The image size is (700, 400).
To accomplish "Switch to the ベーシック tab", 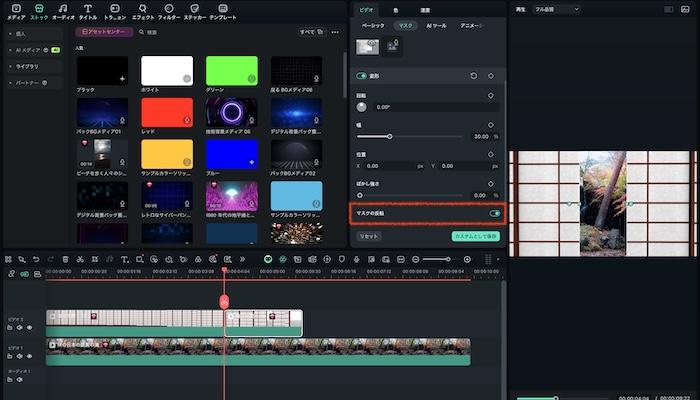I will click(x=372, y=24).
